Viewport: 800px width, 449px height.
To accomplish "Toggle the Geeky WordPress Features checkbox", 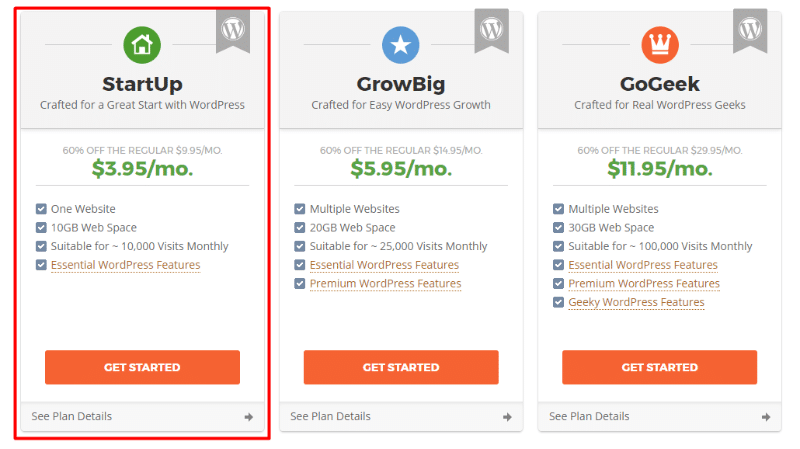I will tap(559, 302).
